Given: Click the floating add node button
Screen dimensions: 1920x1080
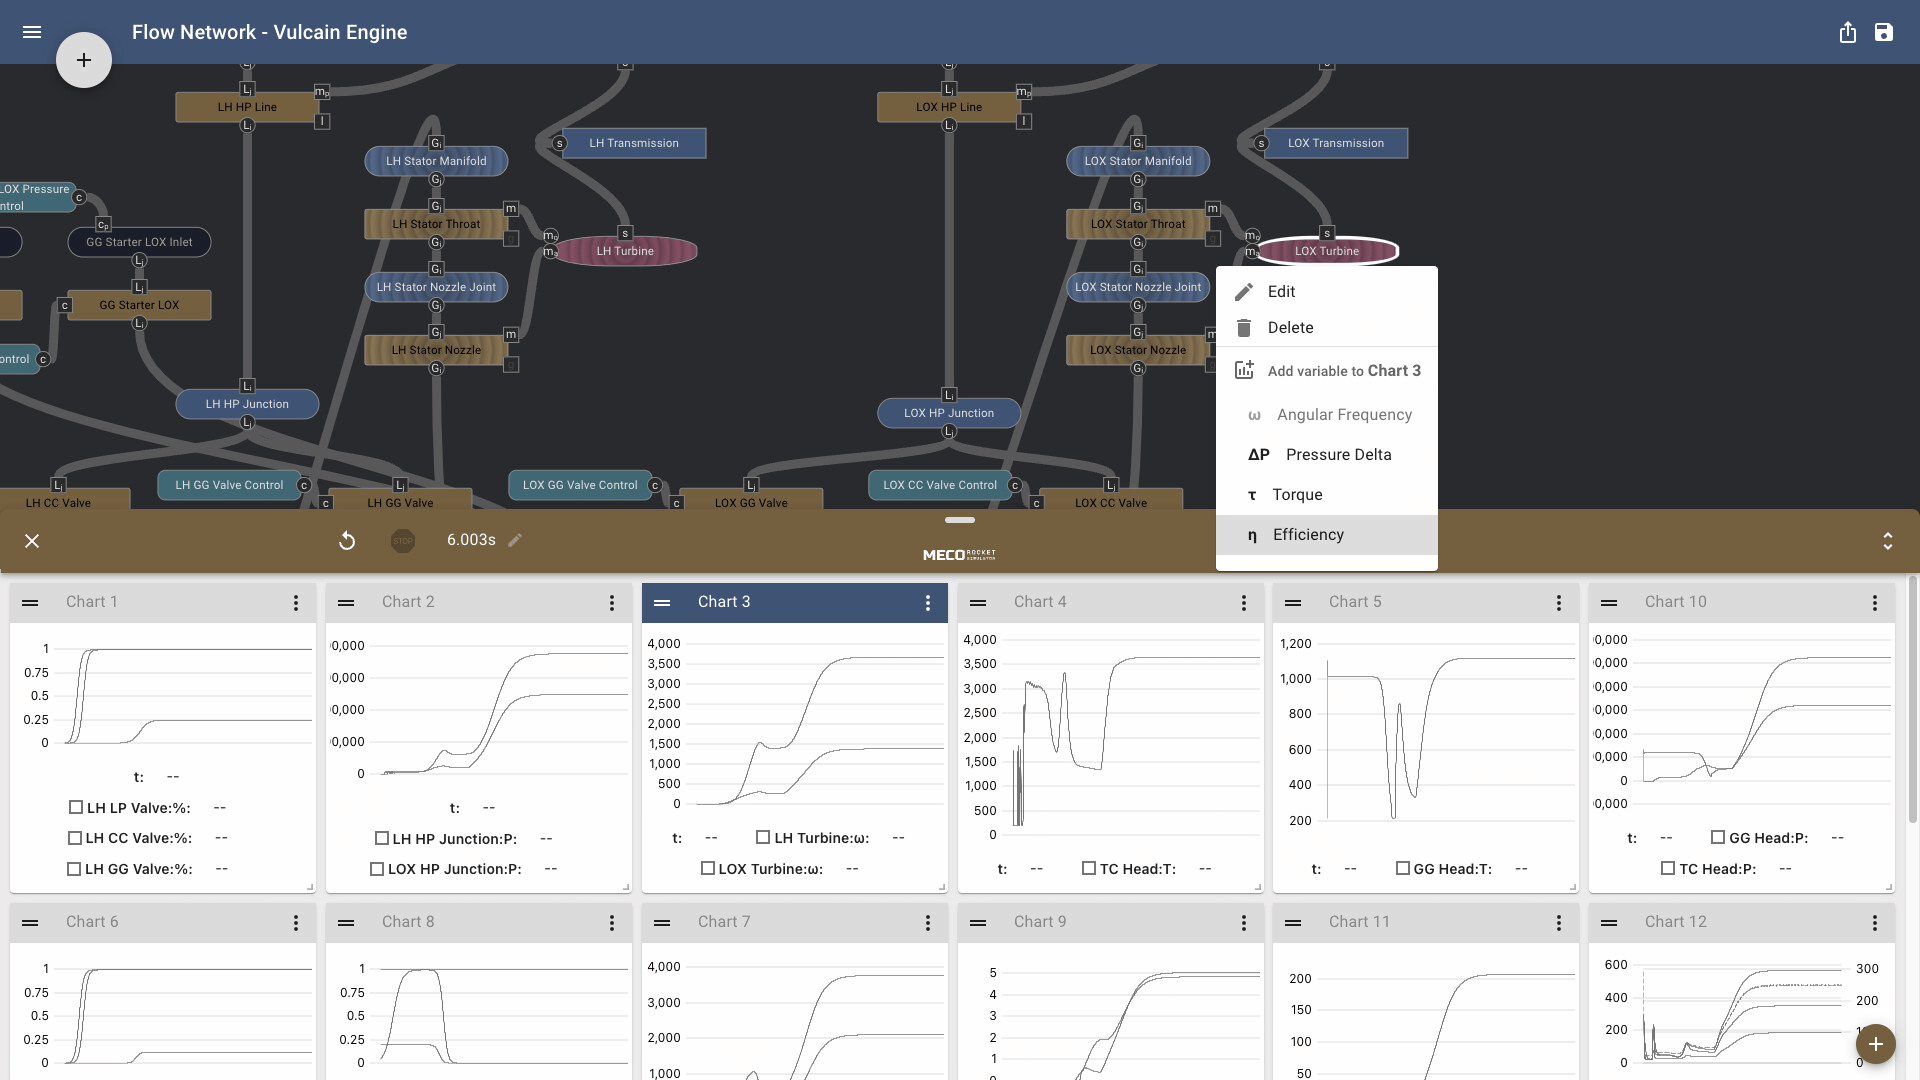Looking at the screenshot, I should point(84,60).
